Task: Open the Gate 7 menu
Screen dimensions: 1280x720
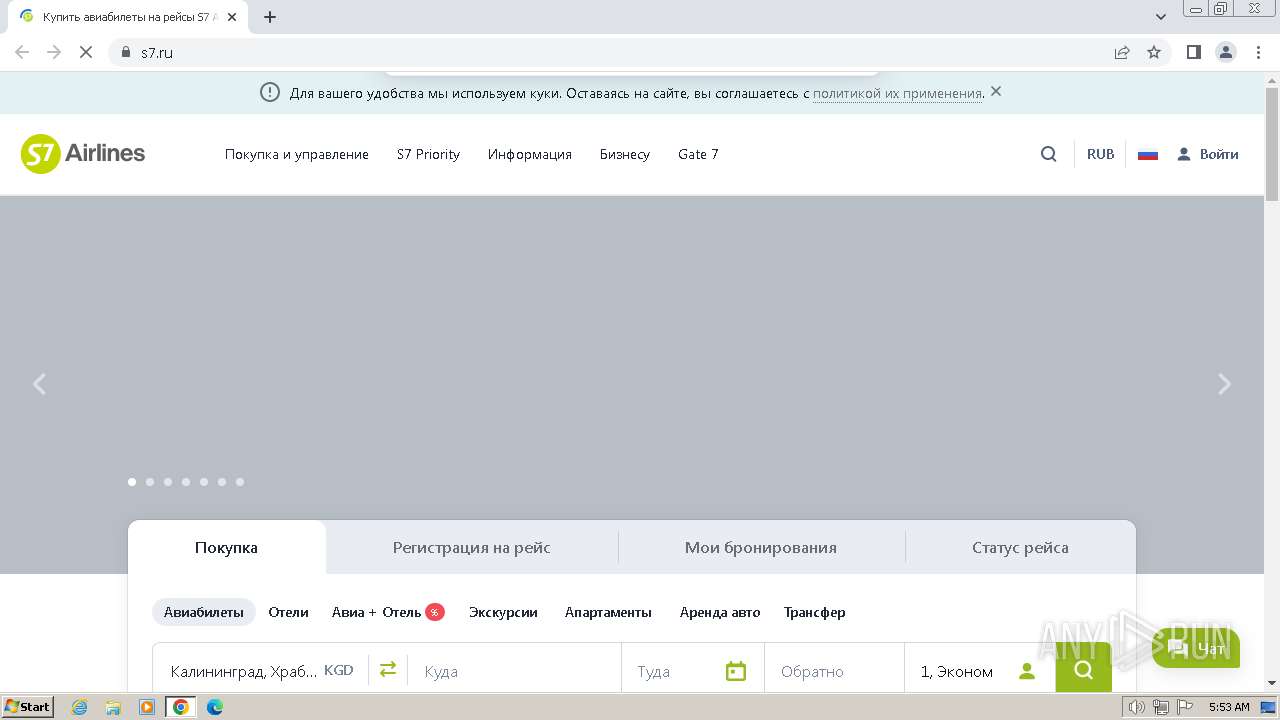Action: (x=698, y=154)
